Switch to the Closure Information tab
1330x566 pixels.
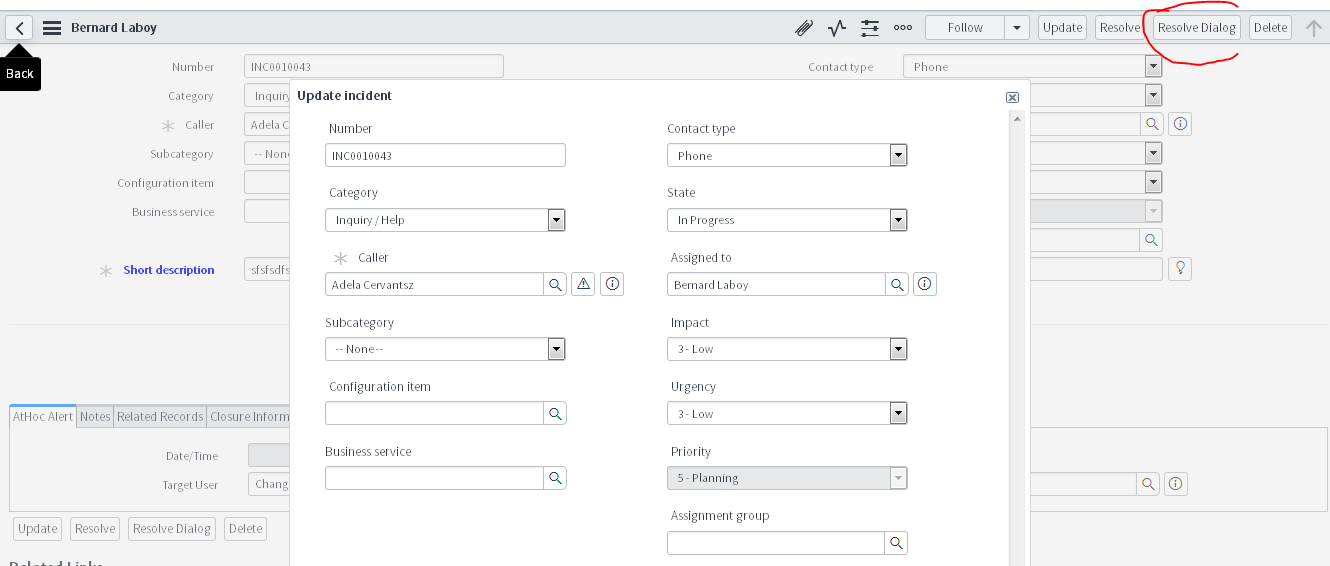click(249, 417)
